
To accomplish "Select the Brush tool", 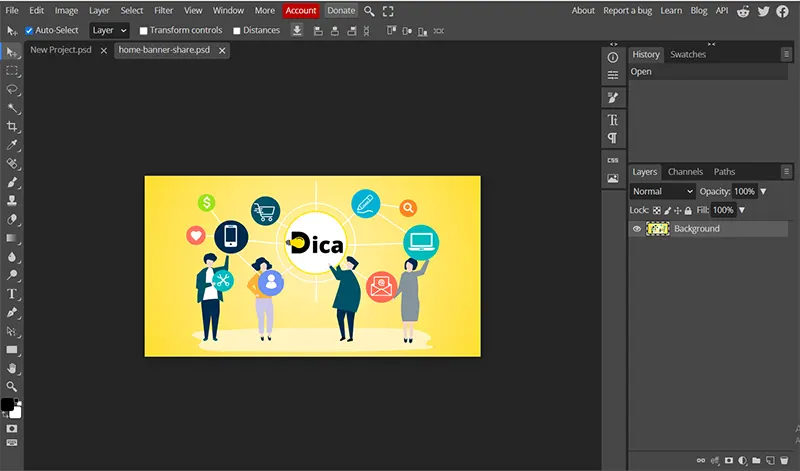I will point(12,183).
